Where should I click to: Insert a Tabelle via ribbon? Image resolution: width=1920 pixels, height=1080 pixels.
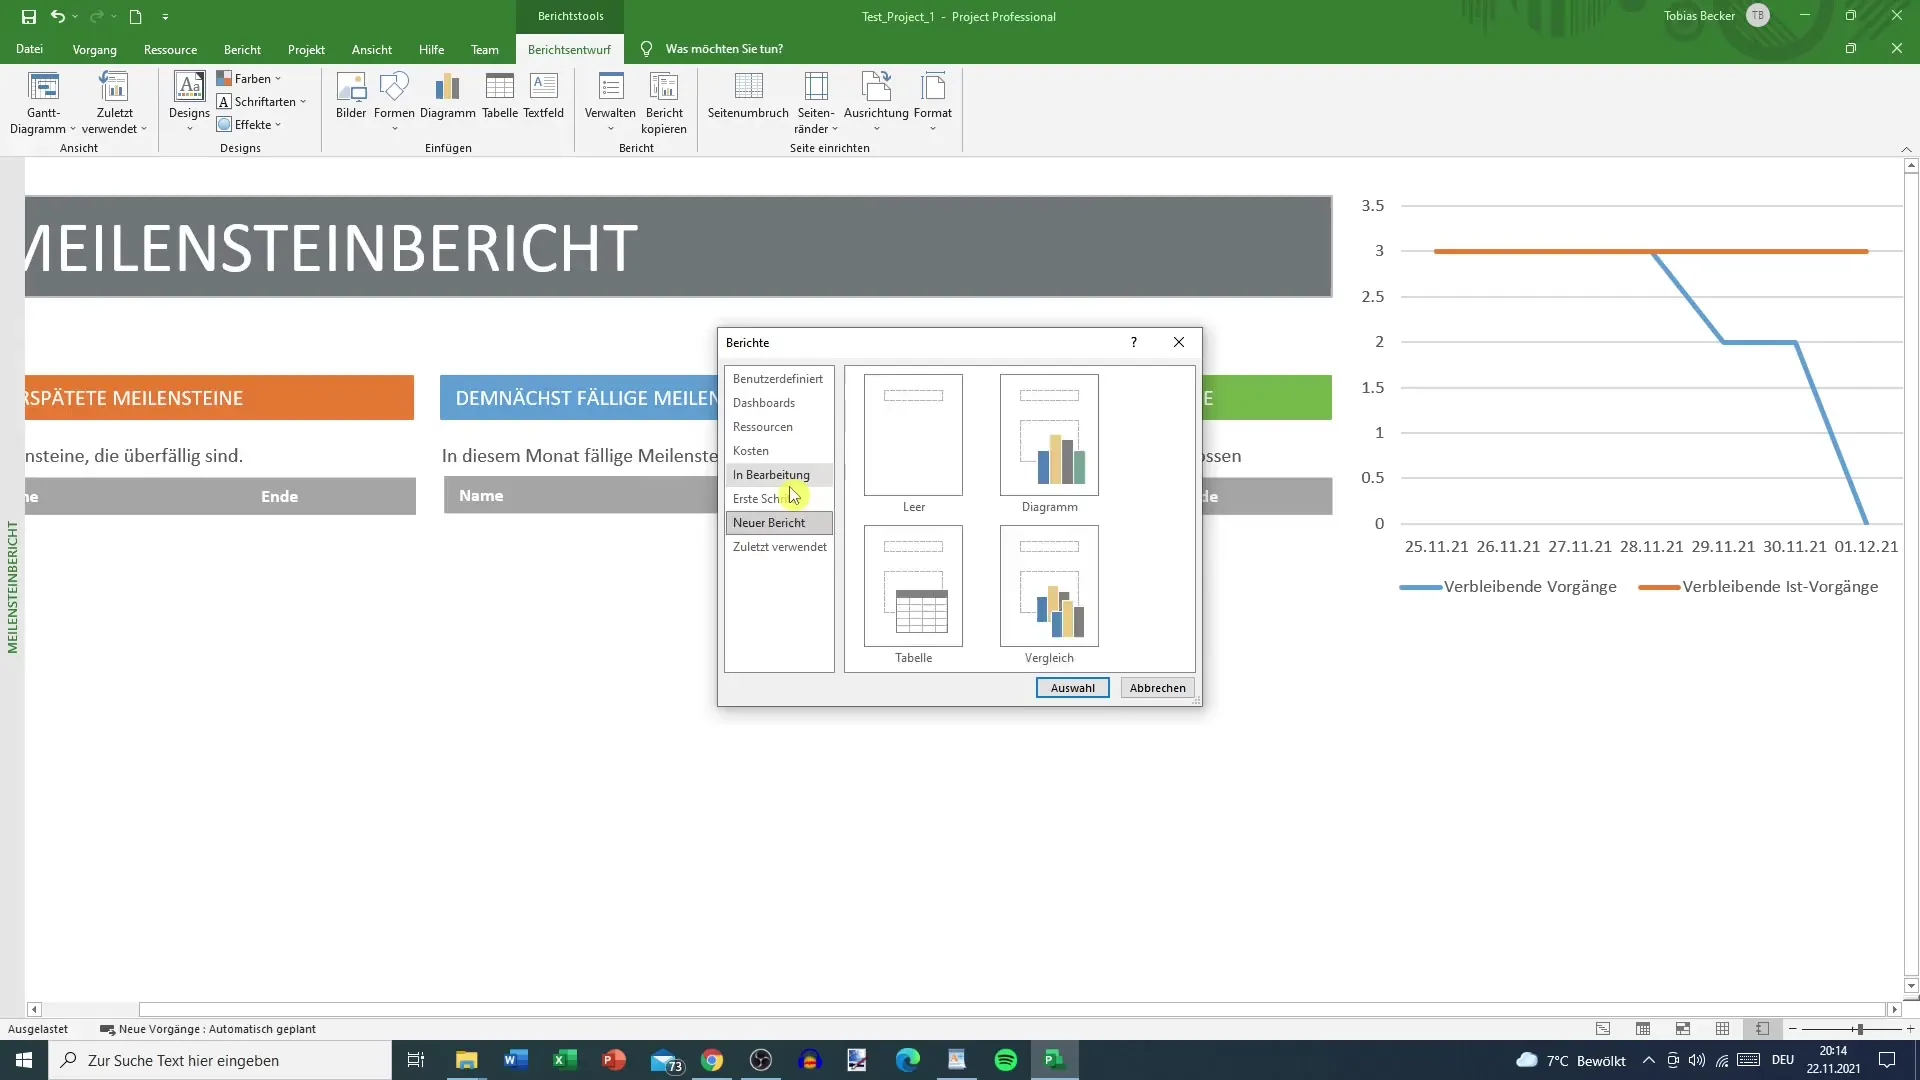[x=499, y=96]
